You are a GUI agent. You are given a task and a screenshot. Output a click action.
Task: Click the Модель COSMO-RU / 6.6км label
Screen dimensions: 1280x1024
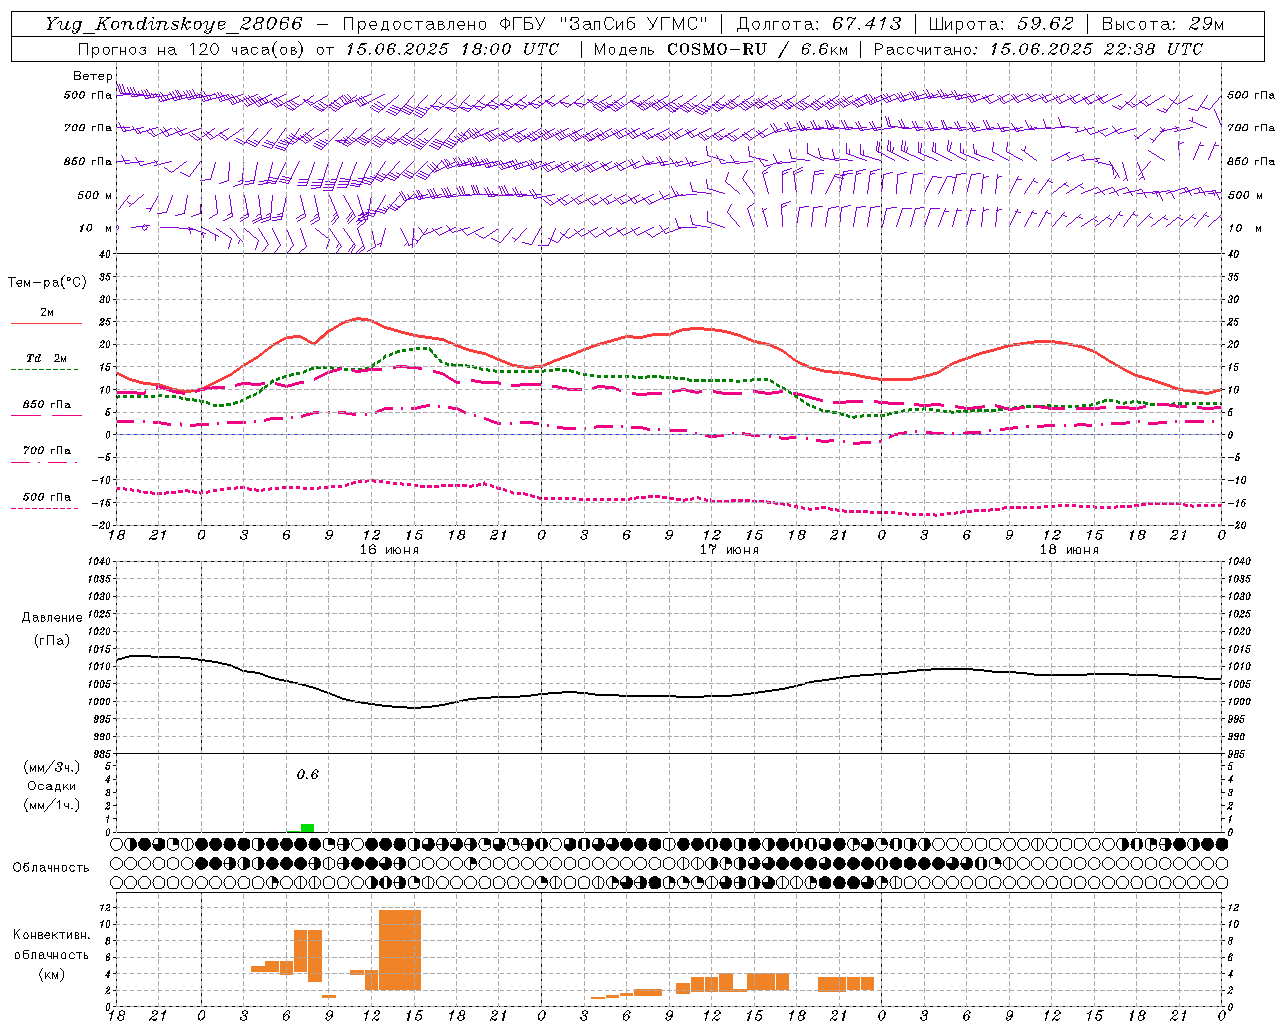pyautogui.click(x=720, y=49)
